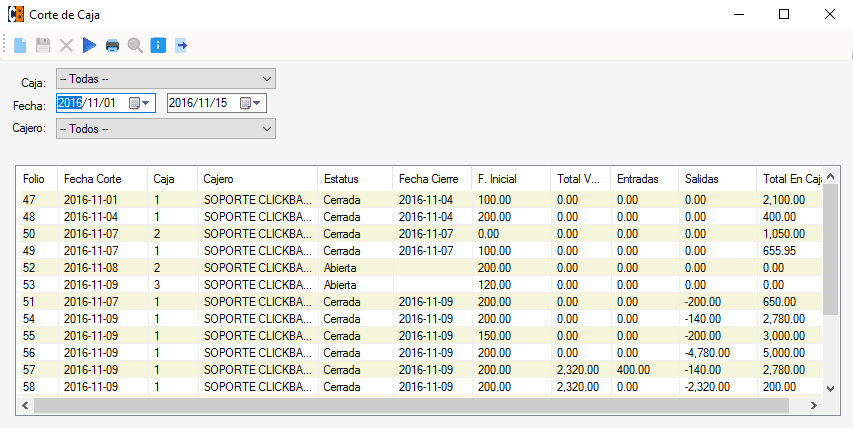
Task: Select folio 50 row
Action: (x=421, y=234)
